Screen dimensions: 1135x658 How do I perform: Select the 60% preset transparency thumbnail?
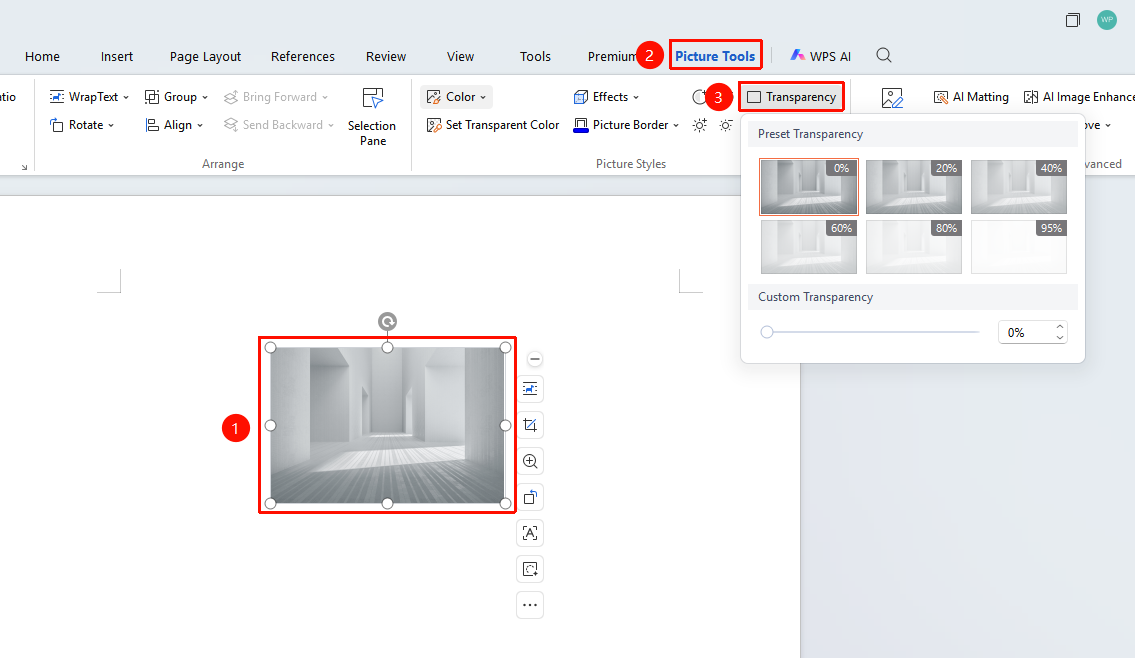pos(809,247)
